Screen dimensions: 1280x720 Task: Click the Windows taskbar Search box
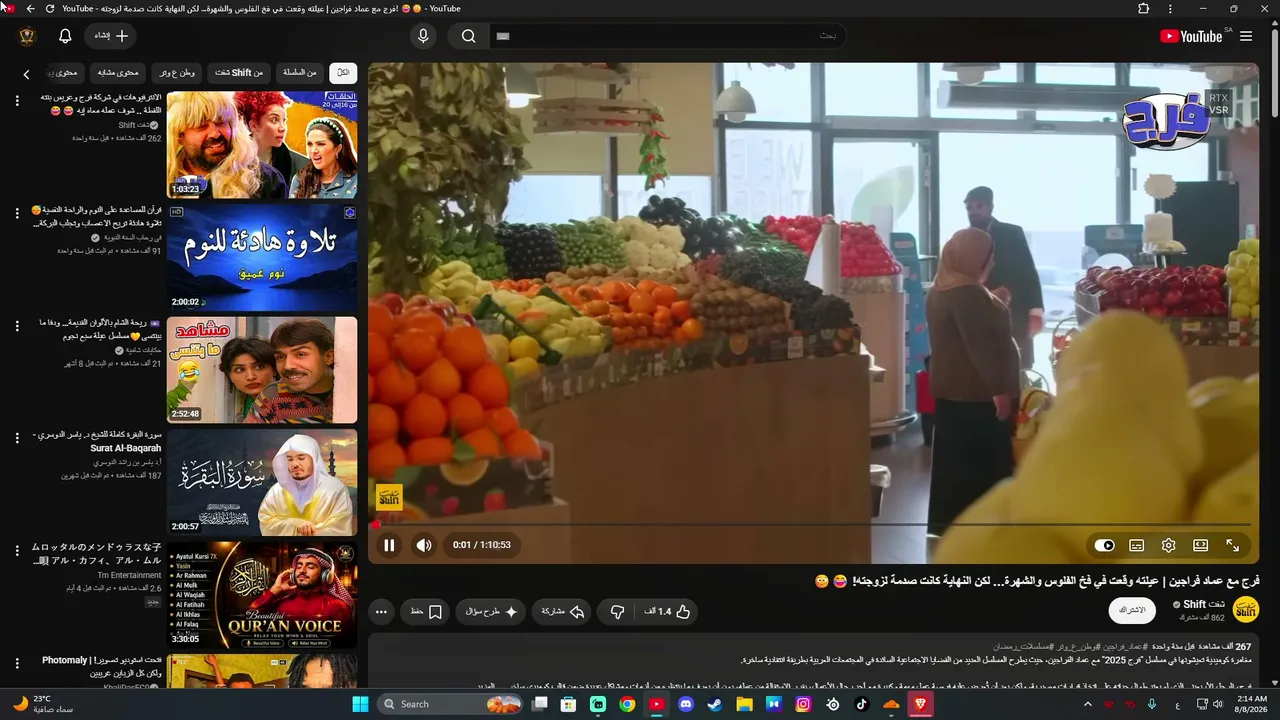[x=452, y=704]
